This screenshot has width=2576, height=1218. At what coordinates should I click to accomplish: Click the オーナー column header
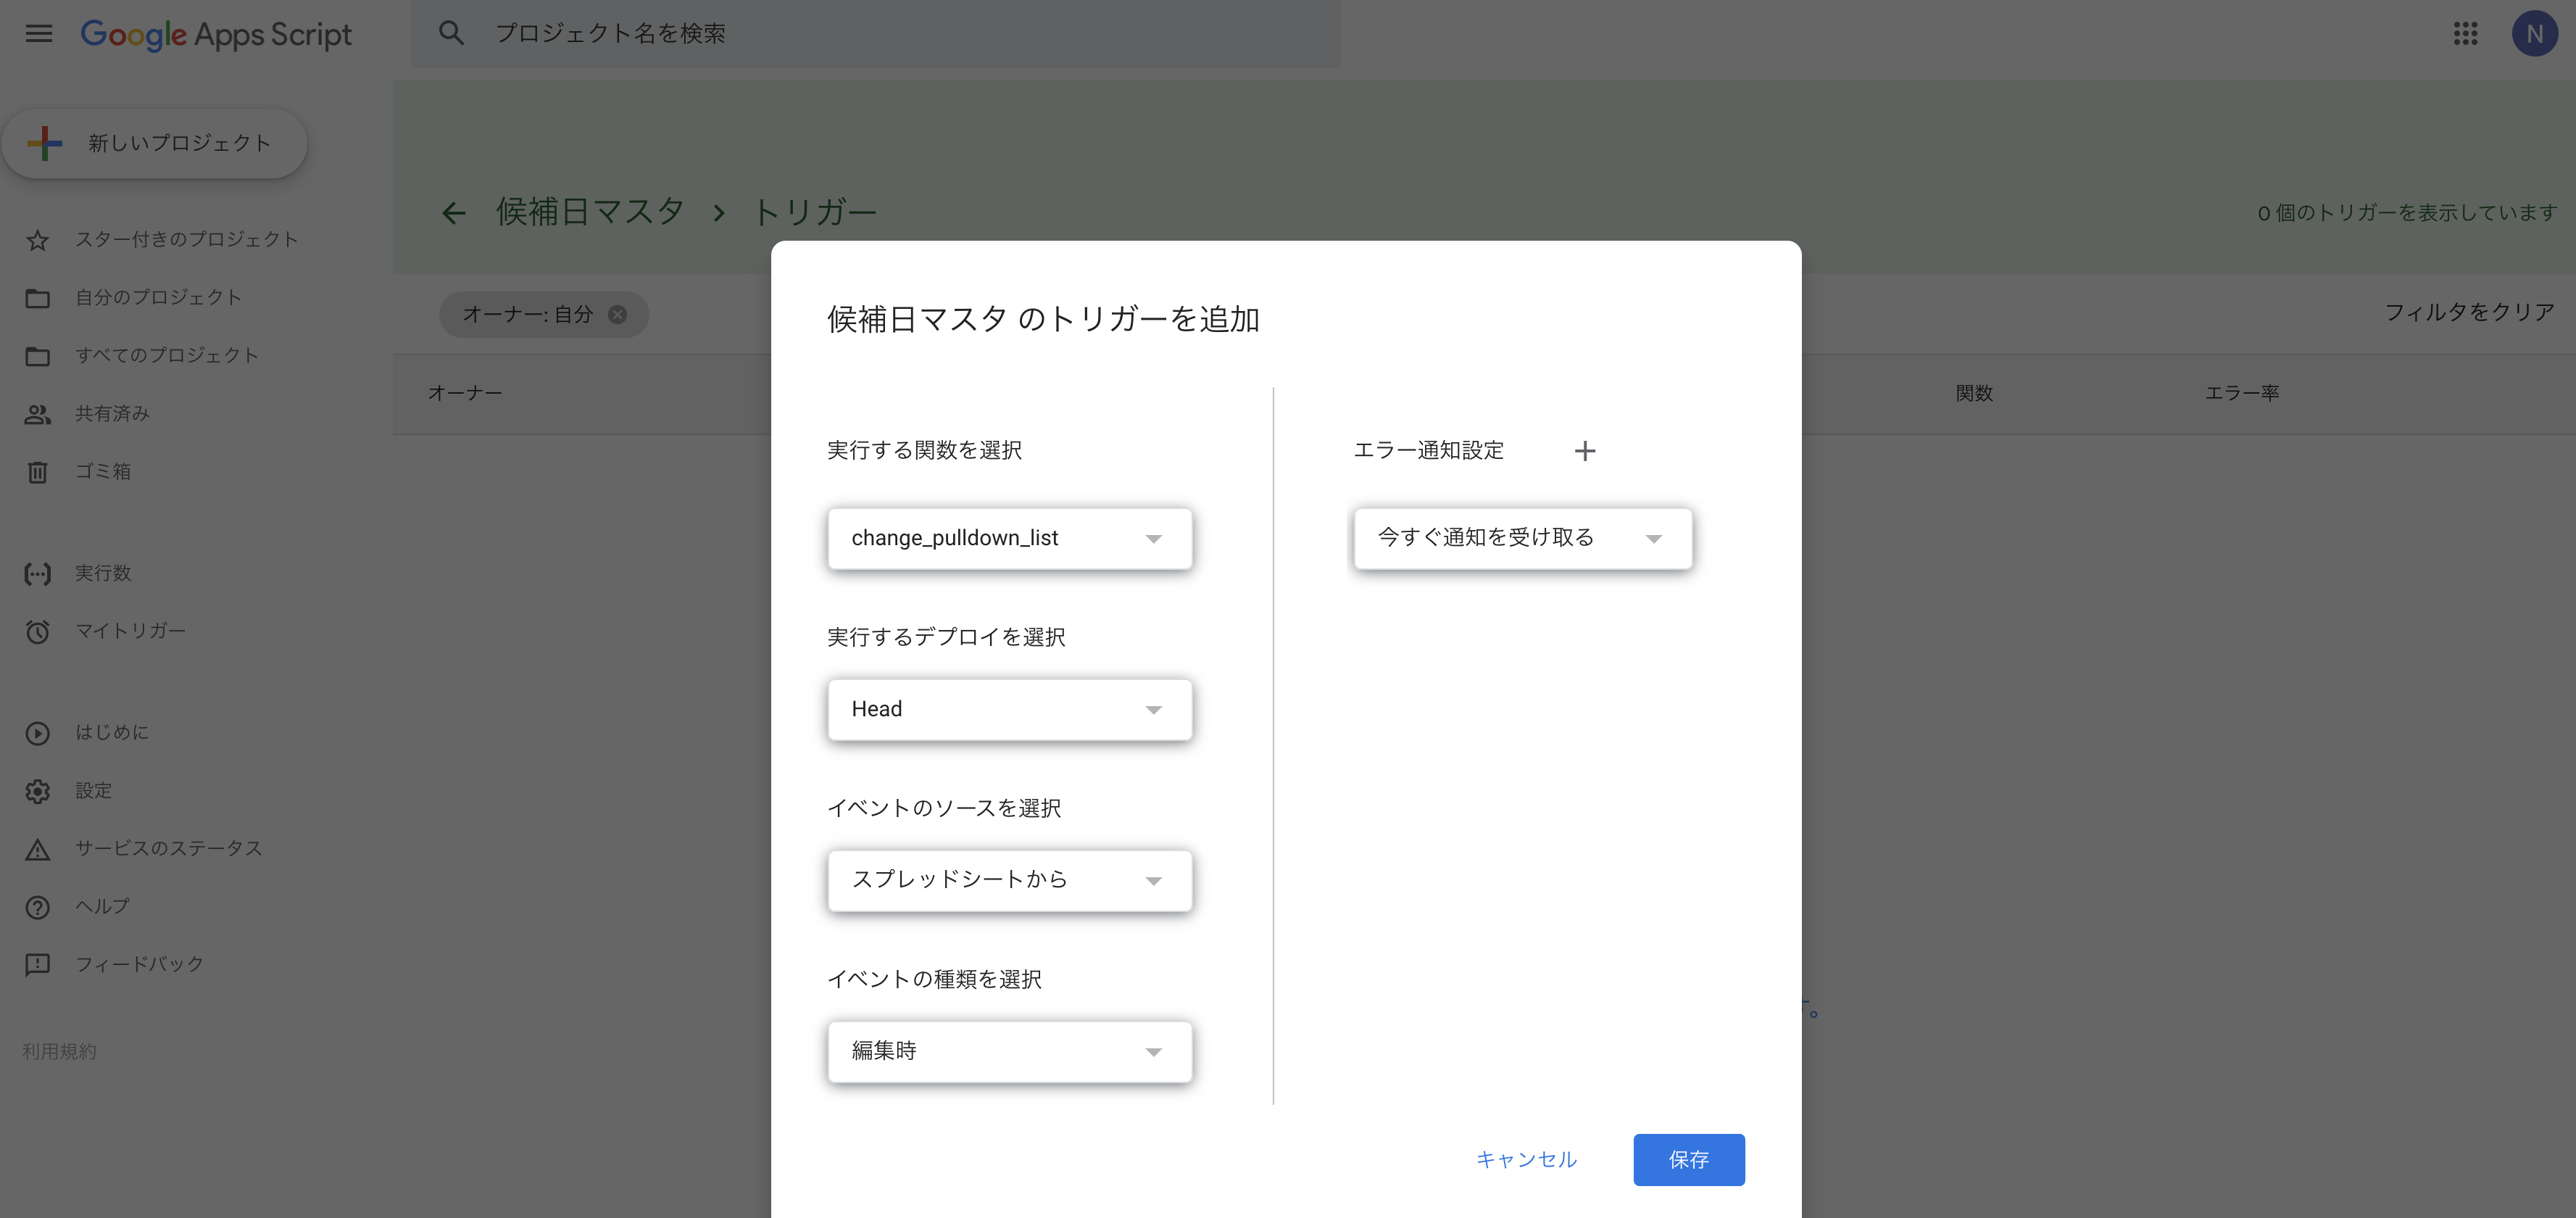465,393
